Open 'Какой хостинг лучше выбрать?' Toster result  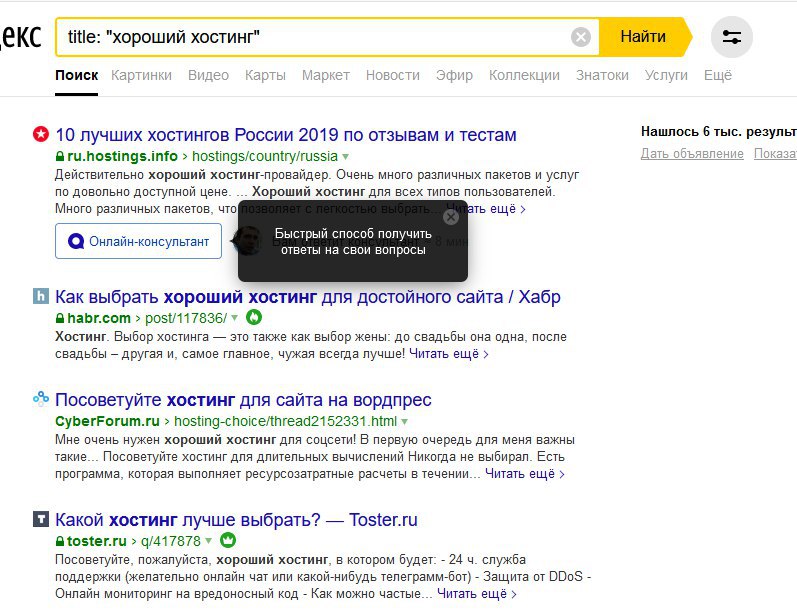tap(236, 520)
